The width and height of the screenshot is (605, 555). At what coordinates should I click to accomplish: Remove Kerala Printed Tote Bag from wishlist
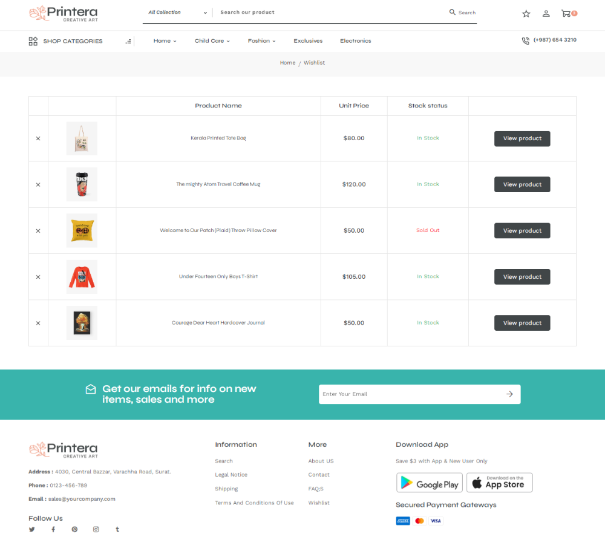[x=38, y=138]
